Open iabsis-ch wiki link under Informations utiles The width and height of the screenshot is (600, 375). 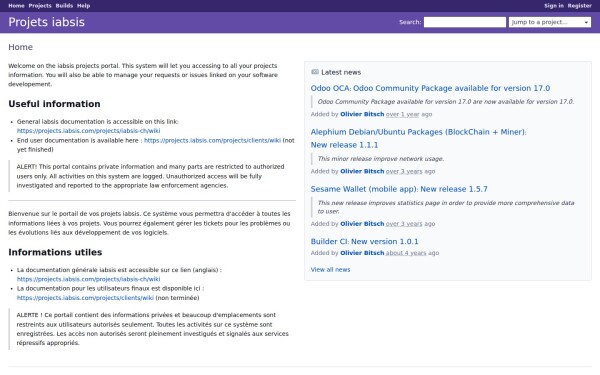pyautogui.click(x=88, y=279)
